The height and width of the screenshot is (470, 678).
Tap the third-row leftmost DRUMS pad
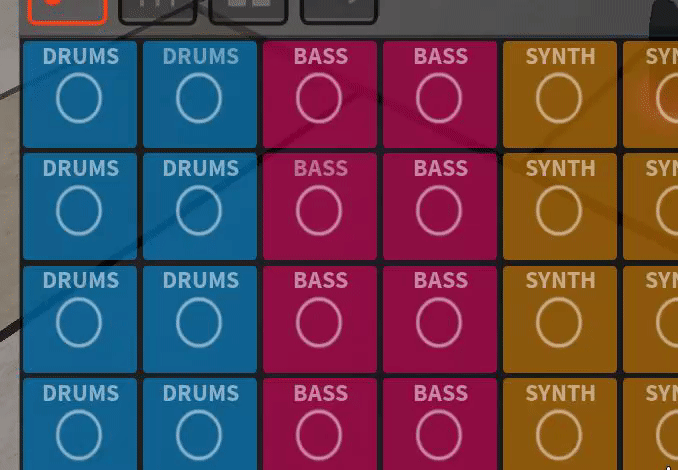click(80, 319)
